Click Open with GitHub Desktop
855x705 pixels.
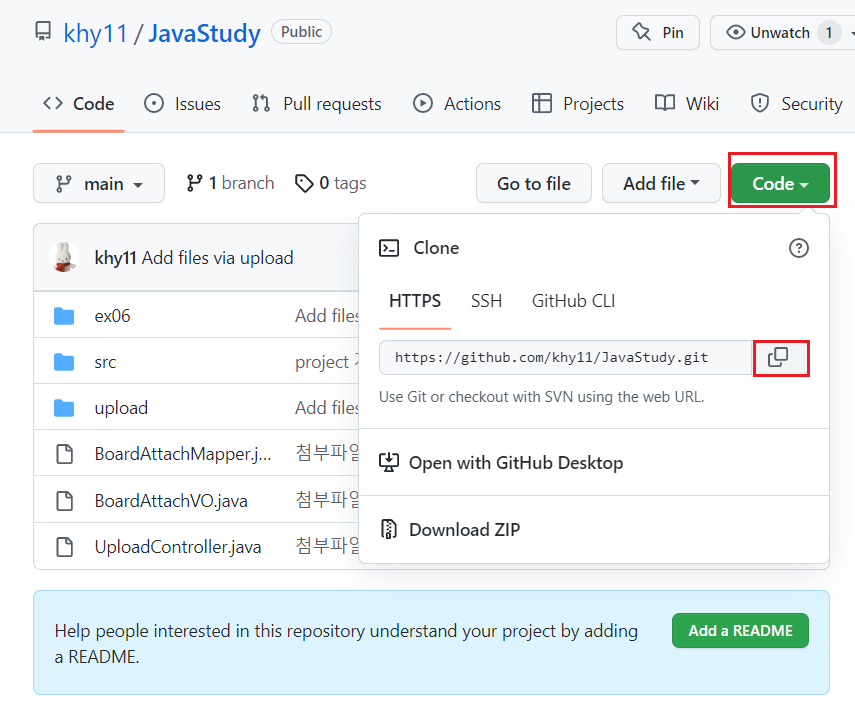tap(516, 463)
